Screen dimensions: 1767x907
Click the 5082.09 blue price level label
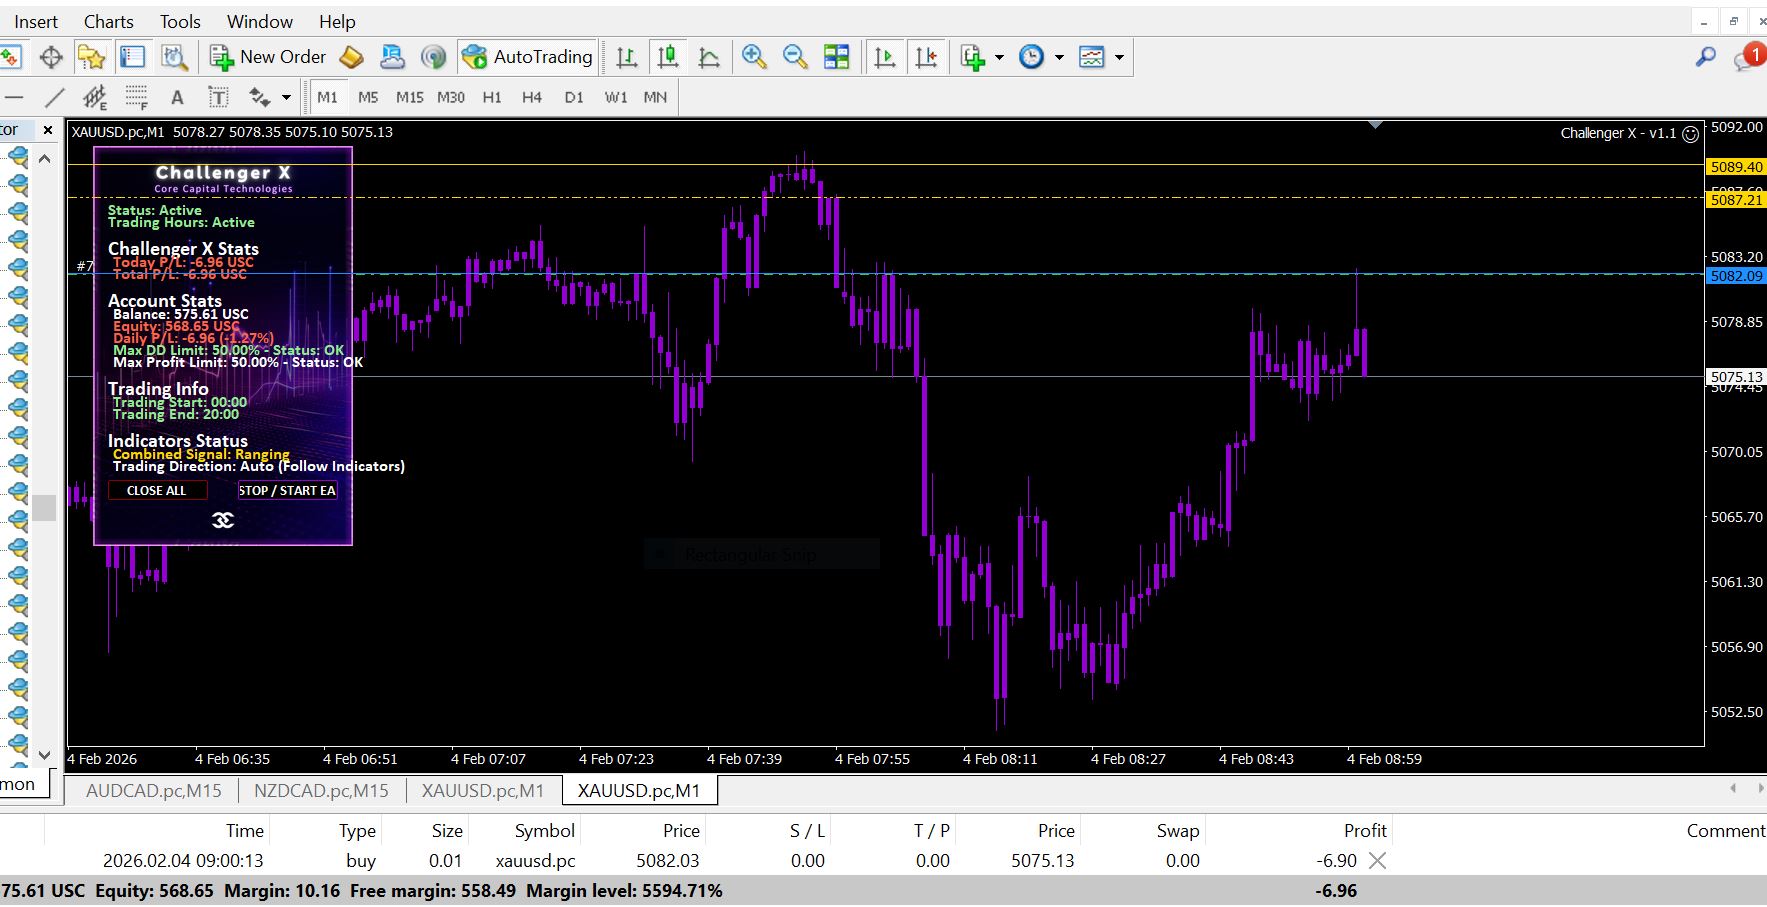point(1736,276)
